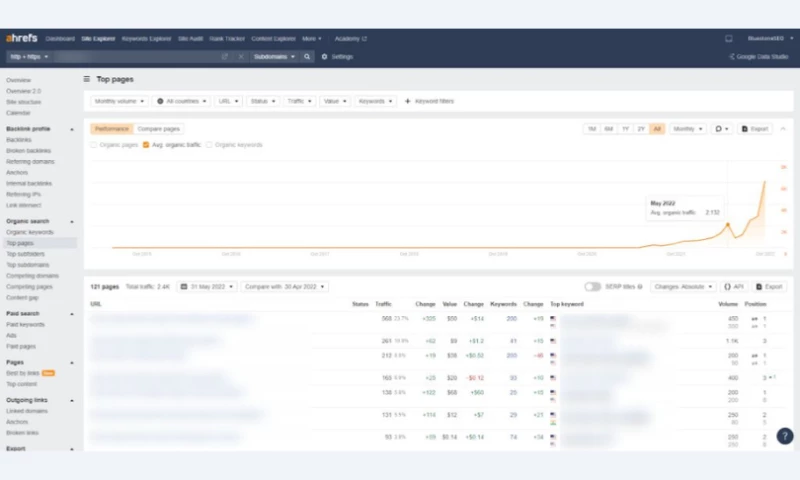This screenshot has width=800, height=480.
Task: Open the Site Explorer tab
Action: 98,39
